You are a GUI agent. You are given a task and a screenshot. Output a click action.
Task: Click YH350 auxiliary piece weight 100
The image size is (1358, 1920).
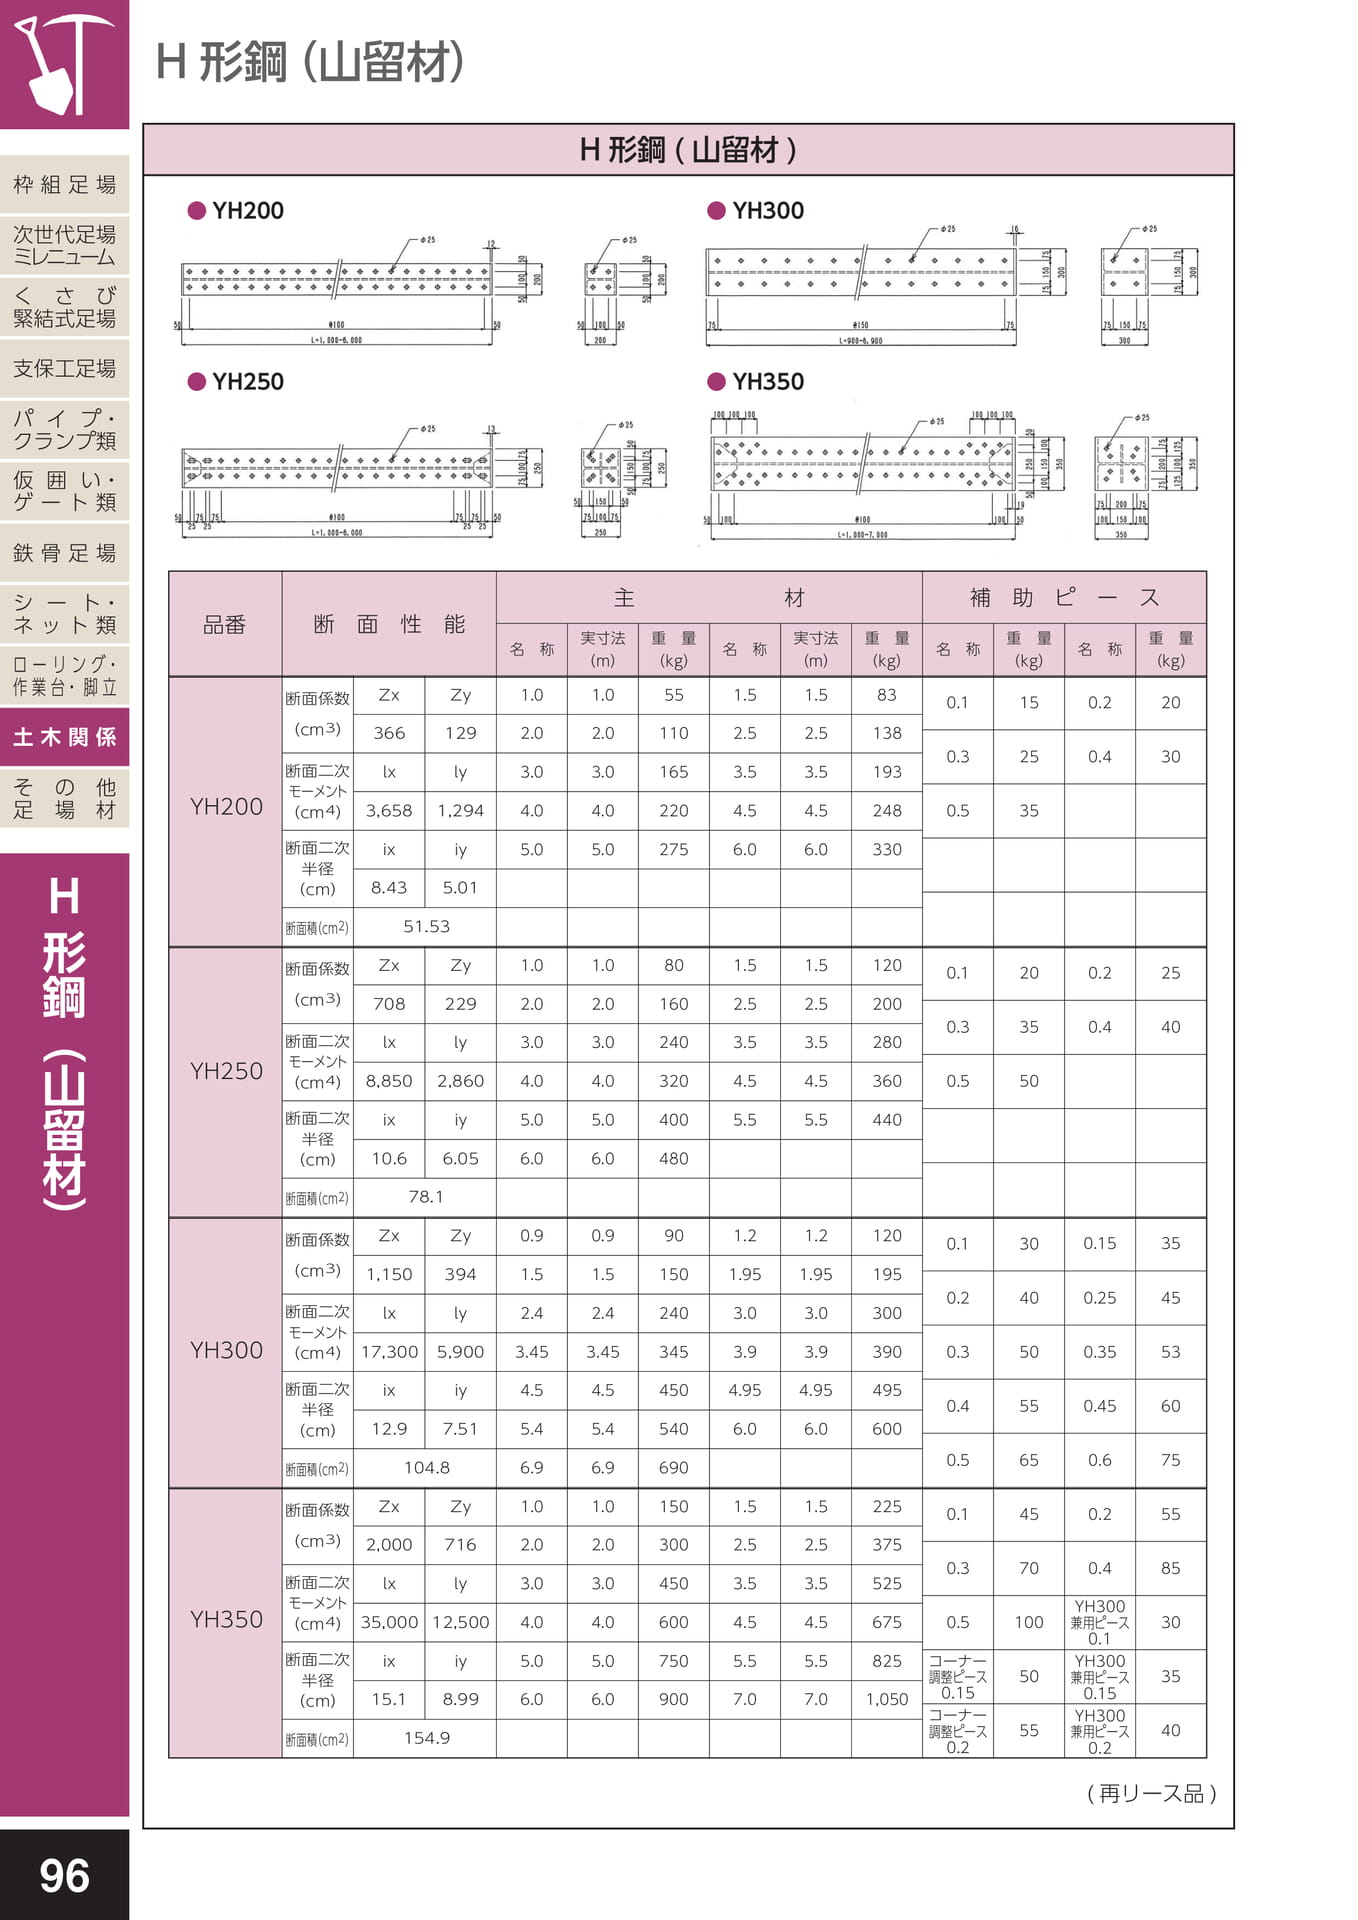point(1029,1623)
